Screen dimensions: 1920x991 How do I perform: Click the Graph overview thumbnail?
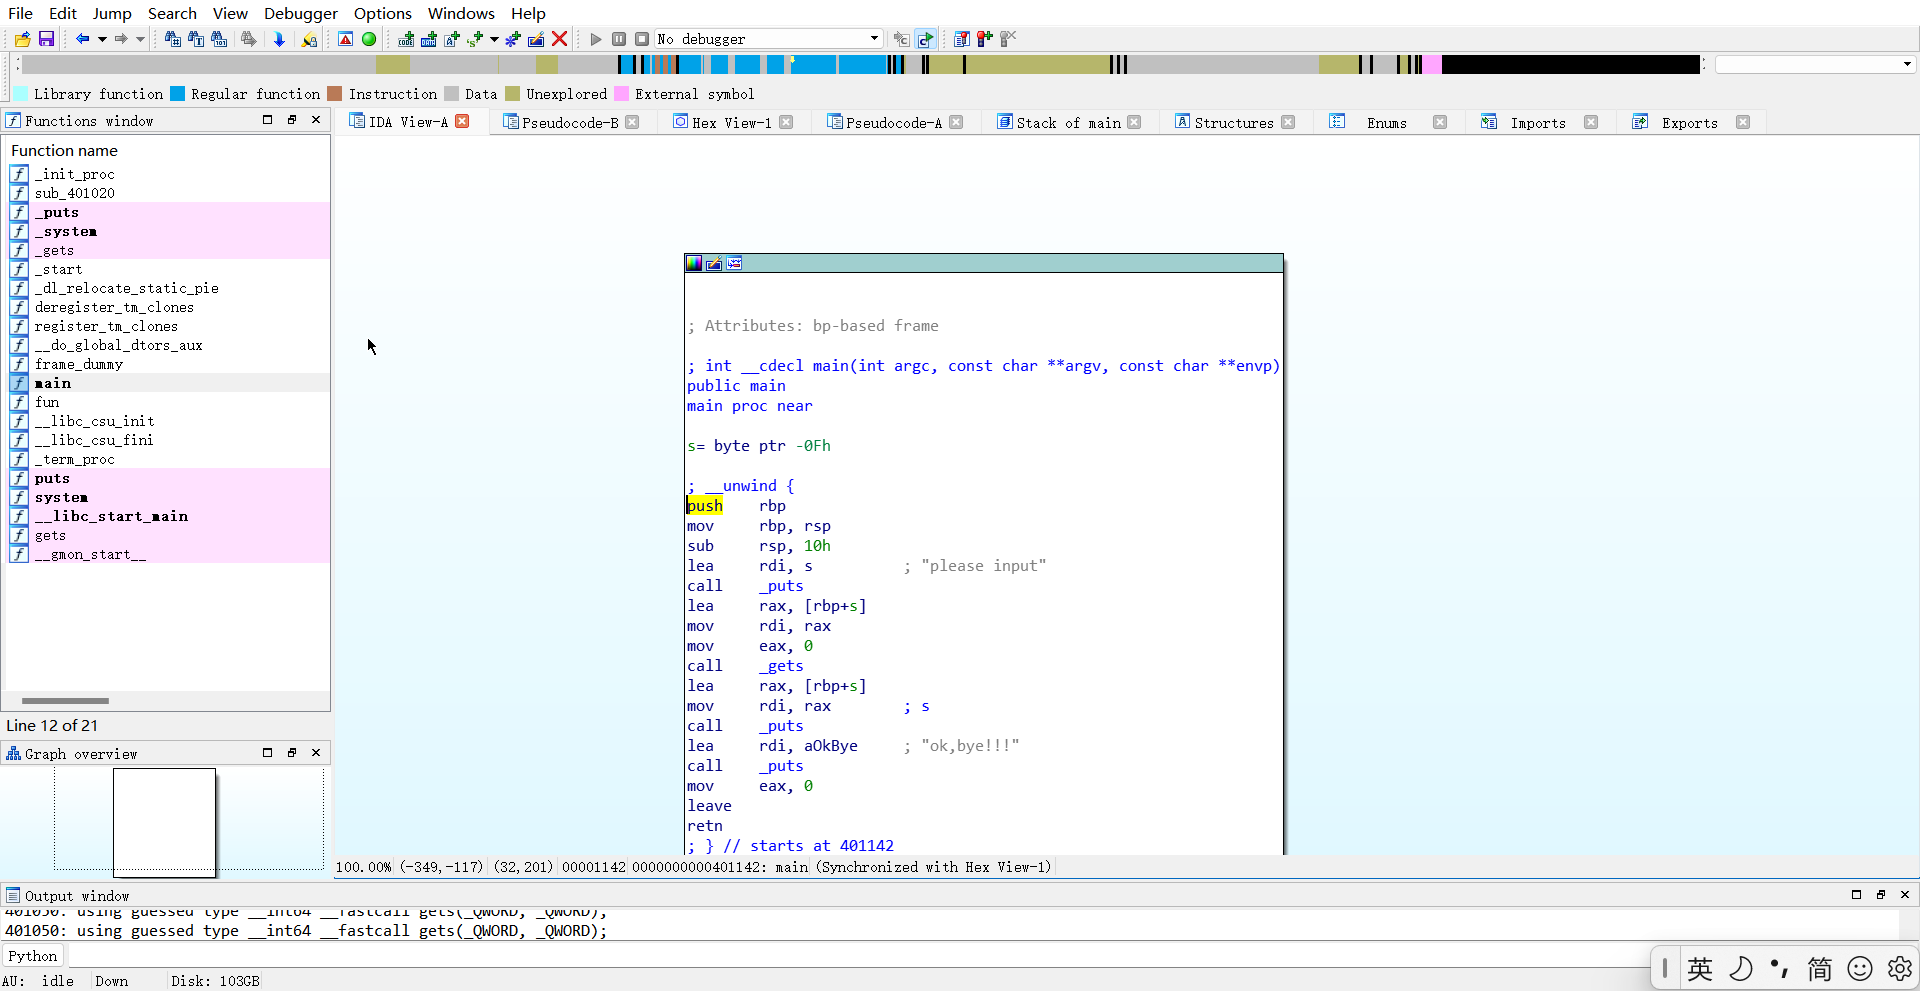pyautogui.click(x=164, y=822)
